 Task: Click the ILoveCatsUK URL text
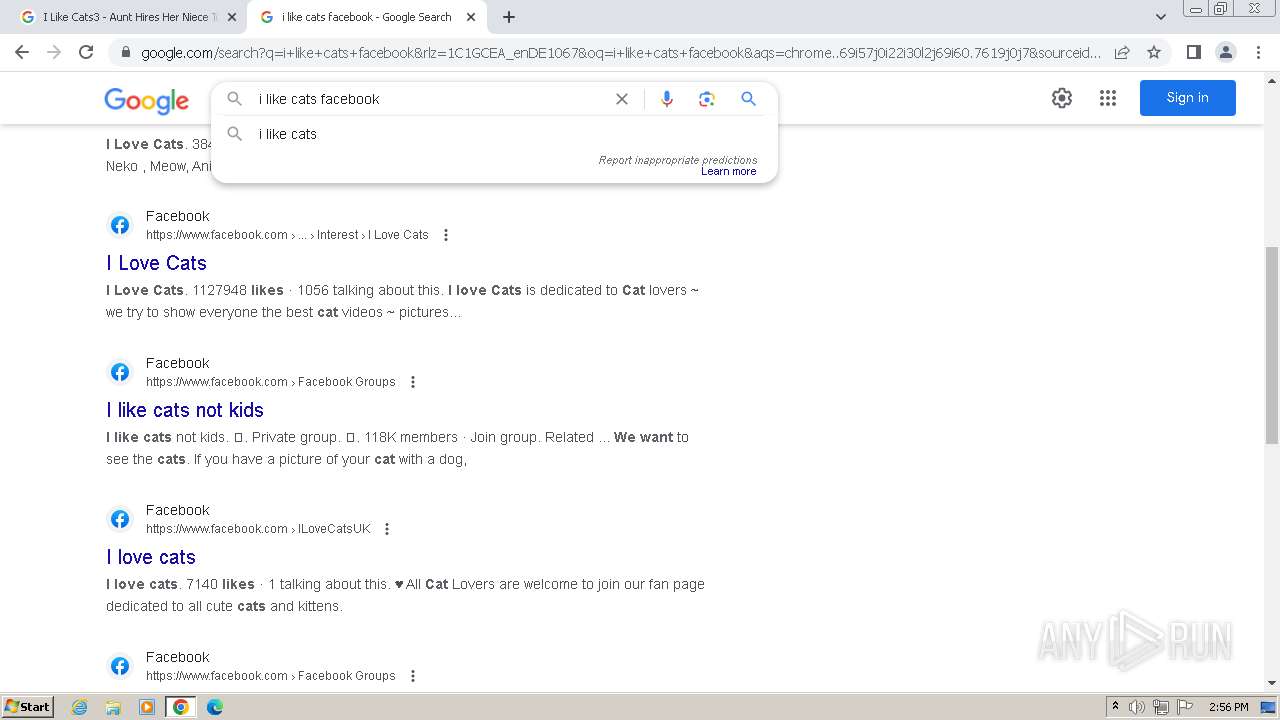(258, 529)
